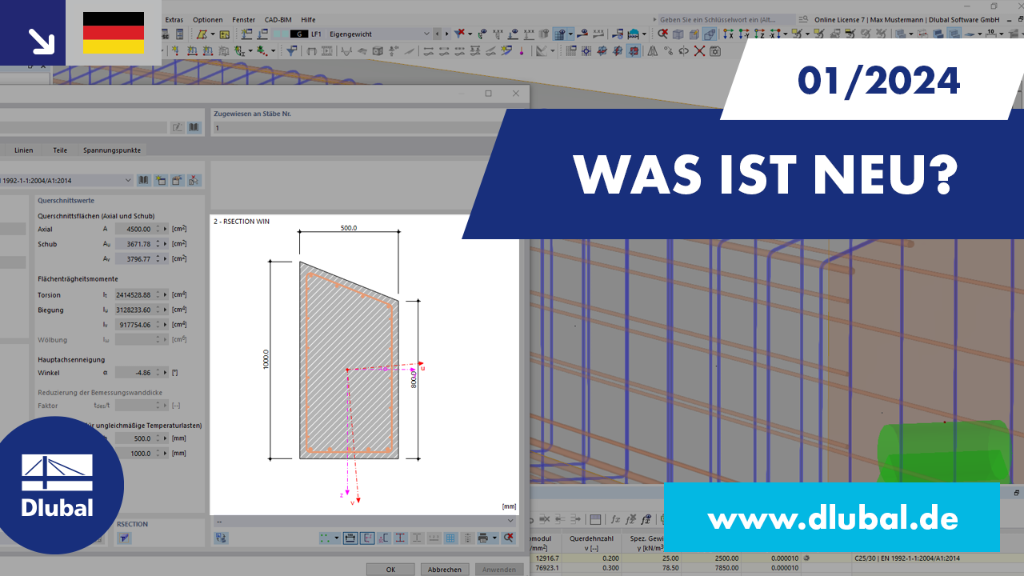
Task: Click the icon left below section preview
Action: click(x=221, y=538)
